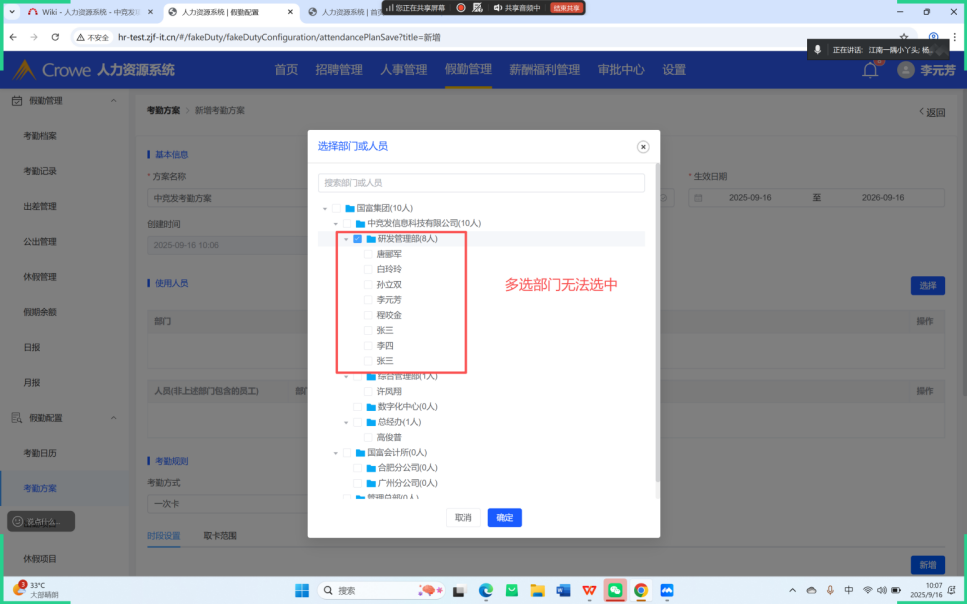968x605 pixels.
Task: Open Word from the taskbar
Action: (x=563, y=591)
